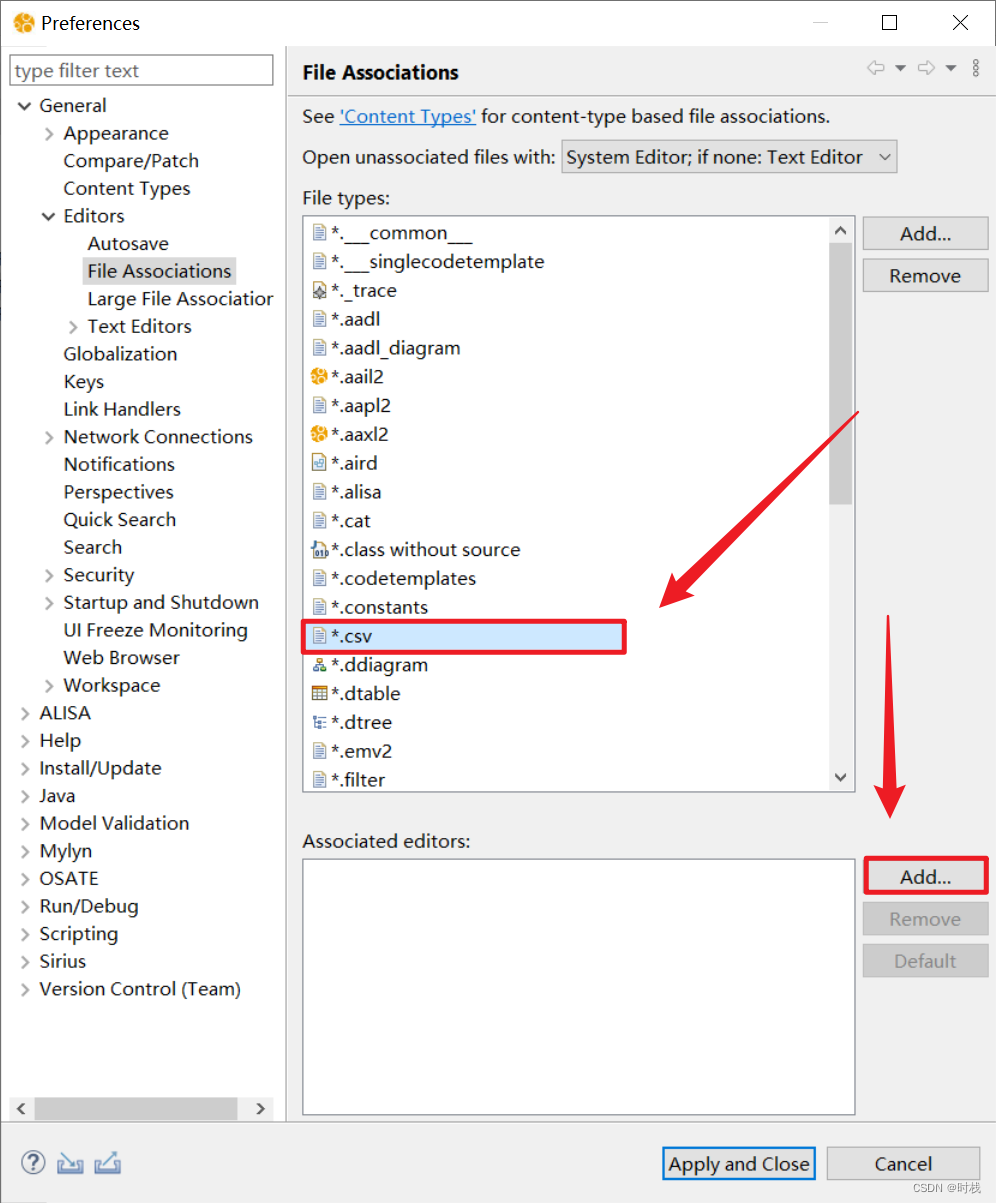Viewport: 996px width, 1203px height.
Task: Expand the Security node
Action: pos(49,575)
